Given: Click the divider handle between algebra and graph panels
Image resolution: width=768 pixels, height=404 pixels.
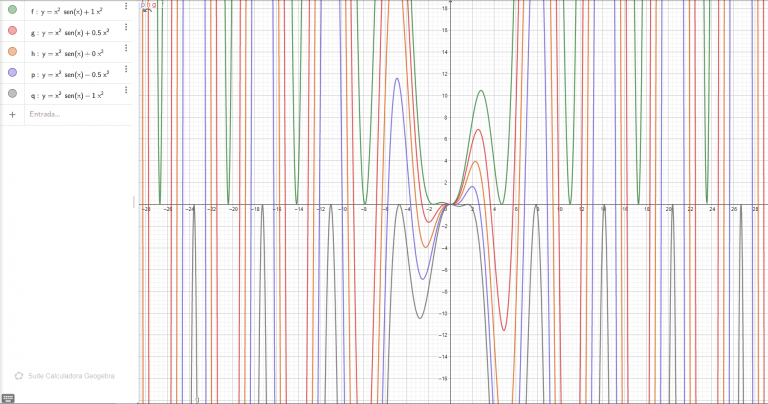Looking at the screenshot, I should coord(134,202).
